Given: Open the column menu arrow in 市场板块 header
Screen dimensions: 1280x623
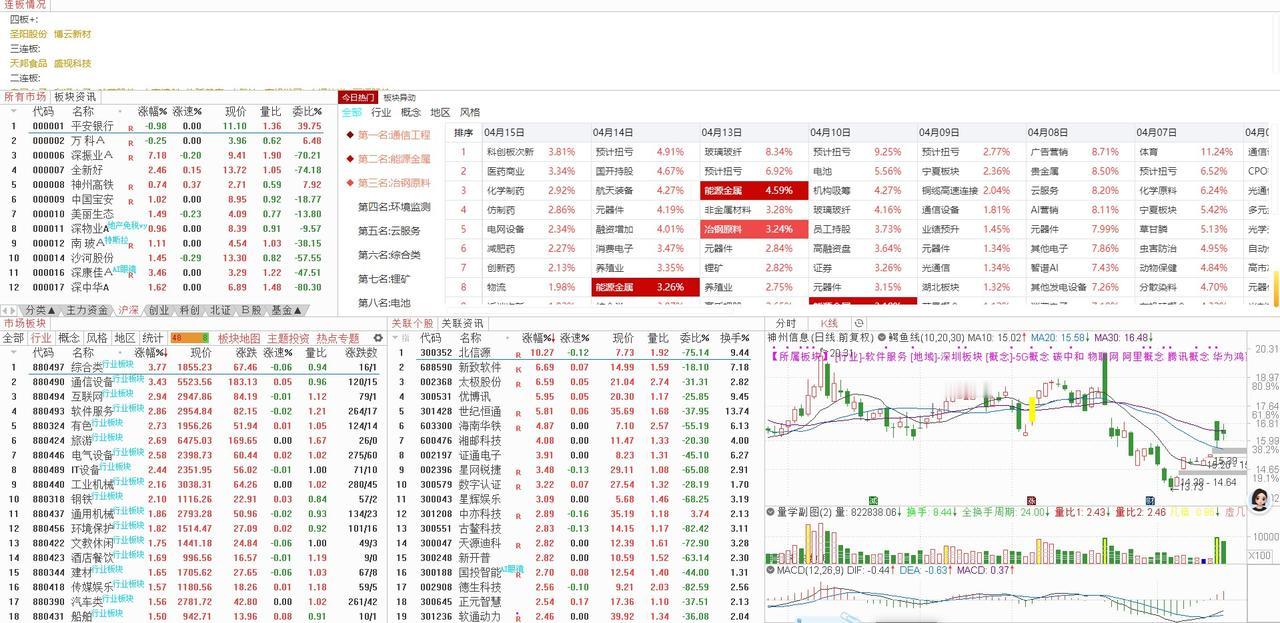Looking at the screenshot, I should coord(12,353).
